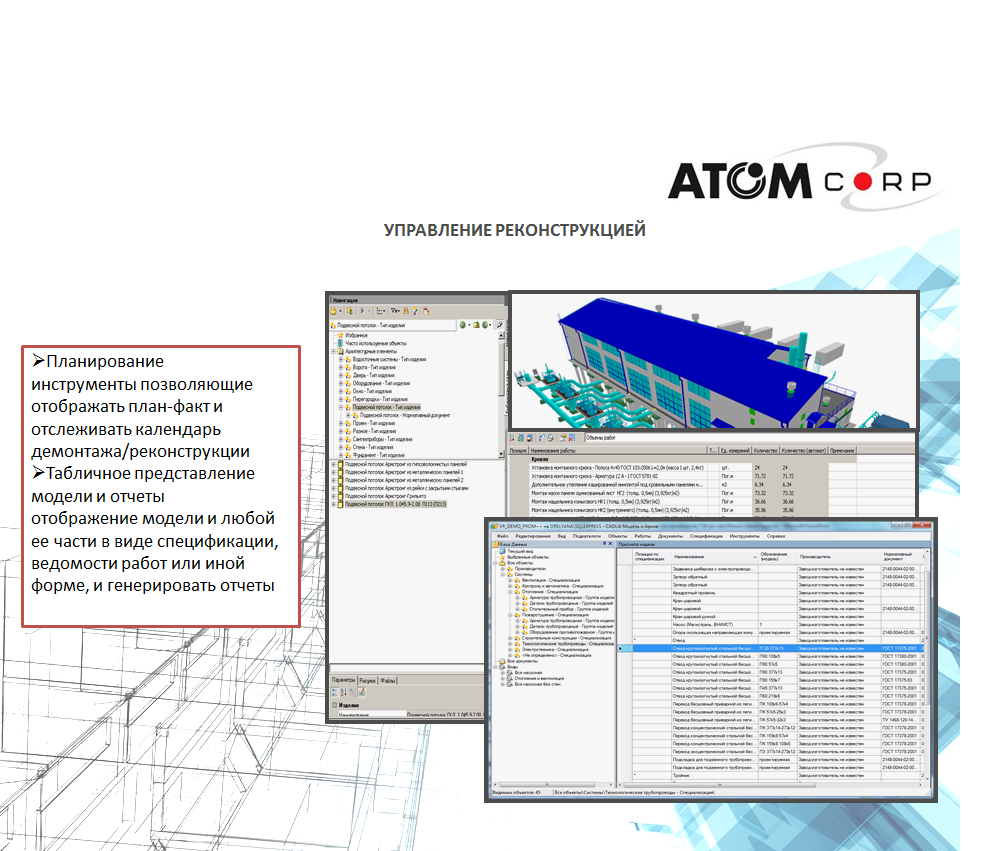Click the Избранное star icon in tree
Image resolution: width=995 pixels, height=851 pixels.
click(x=340, y=335)
